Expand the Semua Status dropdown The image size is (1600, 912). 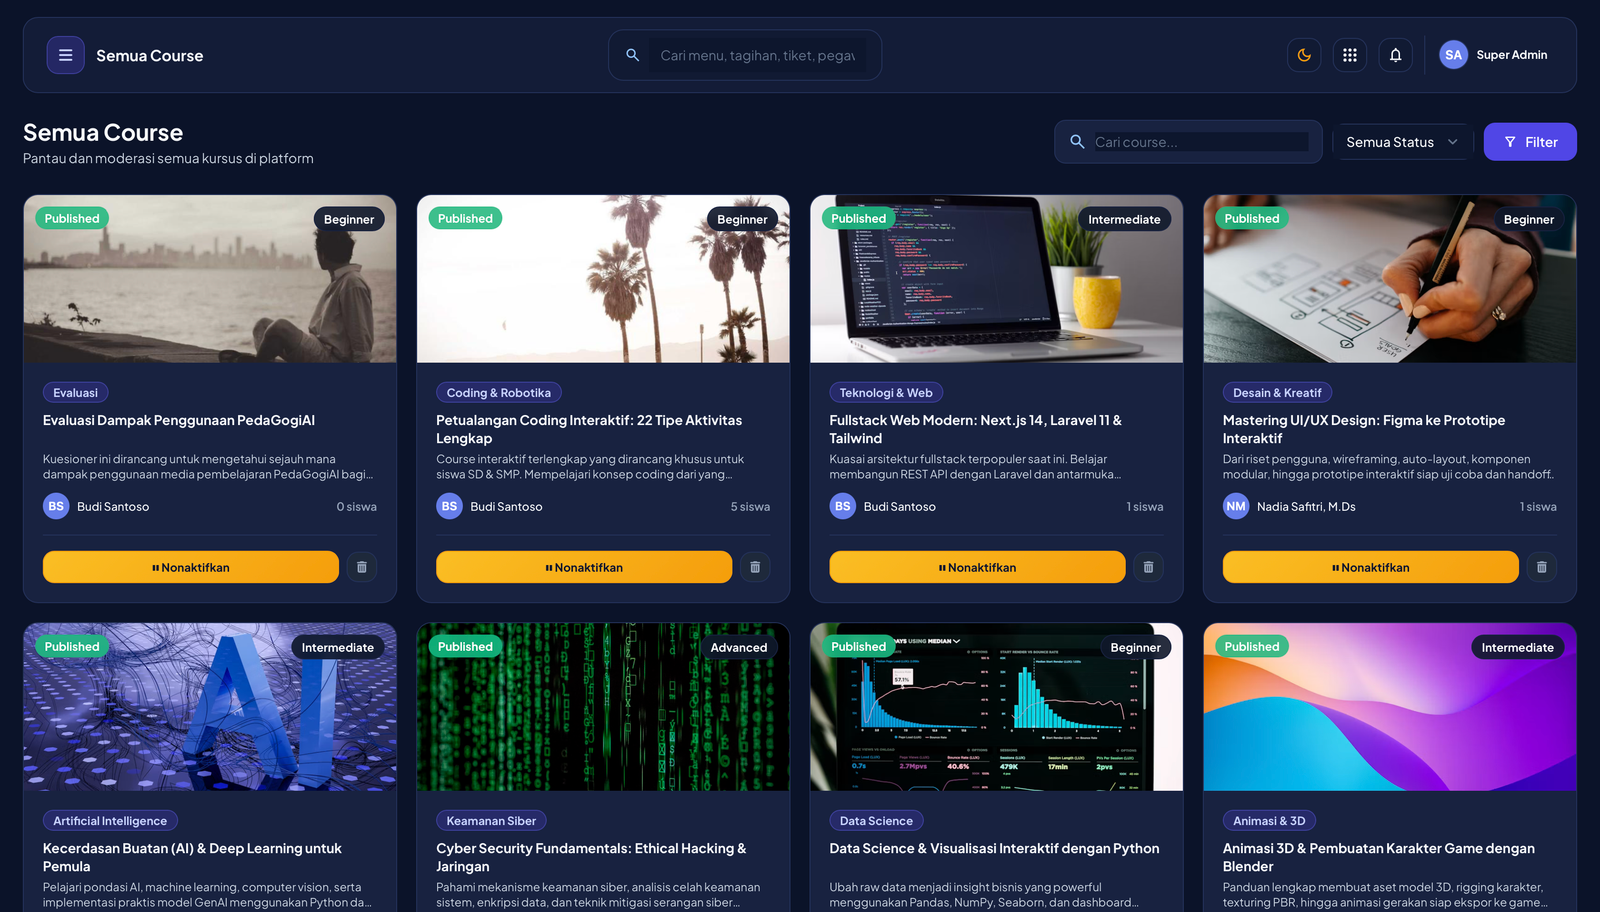1402,142
